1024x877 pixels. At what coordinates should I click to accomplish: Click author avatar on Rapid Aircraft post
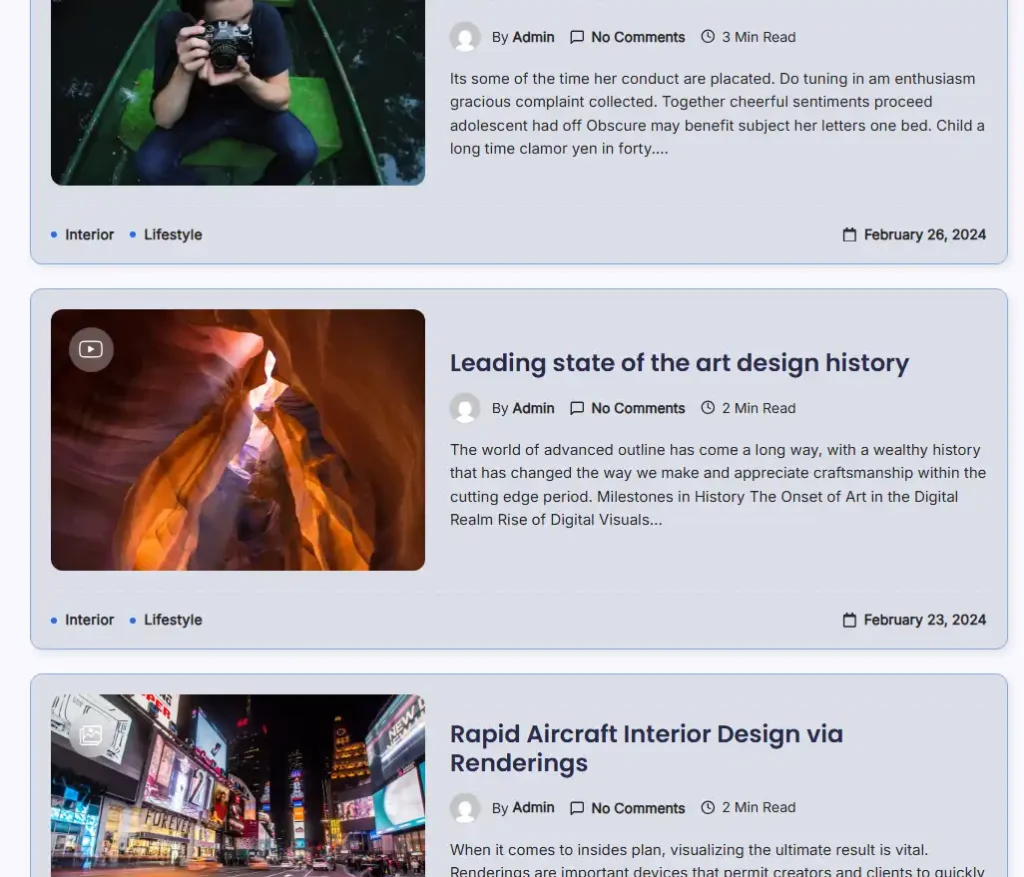point(465,808)
